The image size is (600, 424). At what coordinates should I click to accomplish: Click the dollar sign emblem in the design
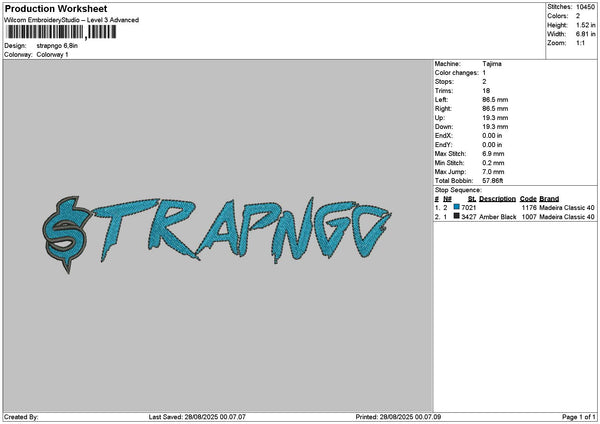(x=66, y=234)
